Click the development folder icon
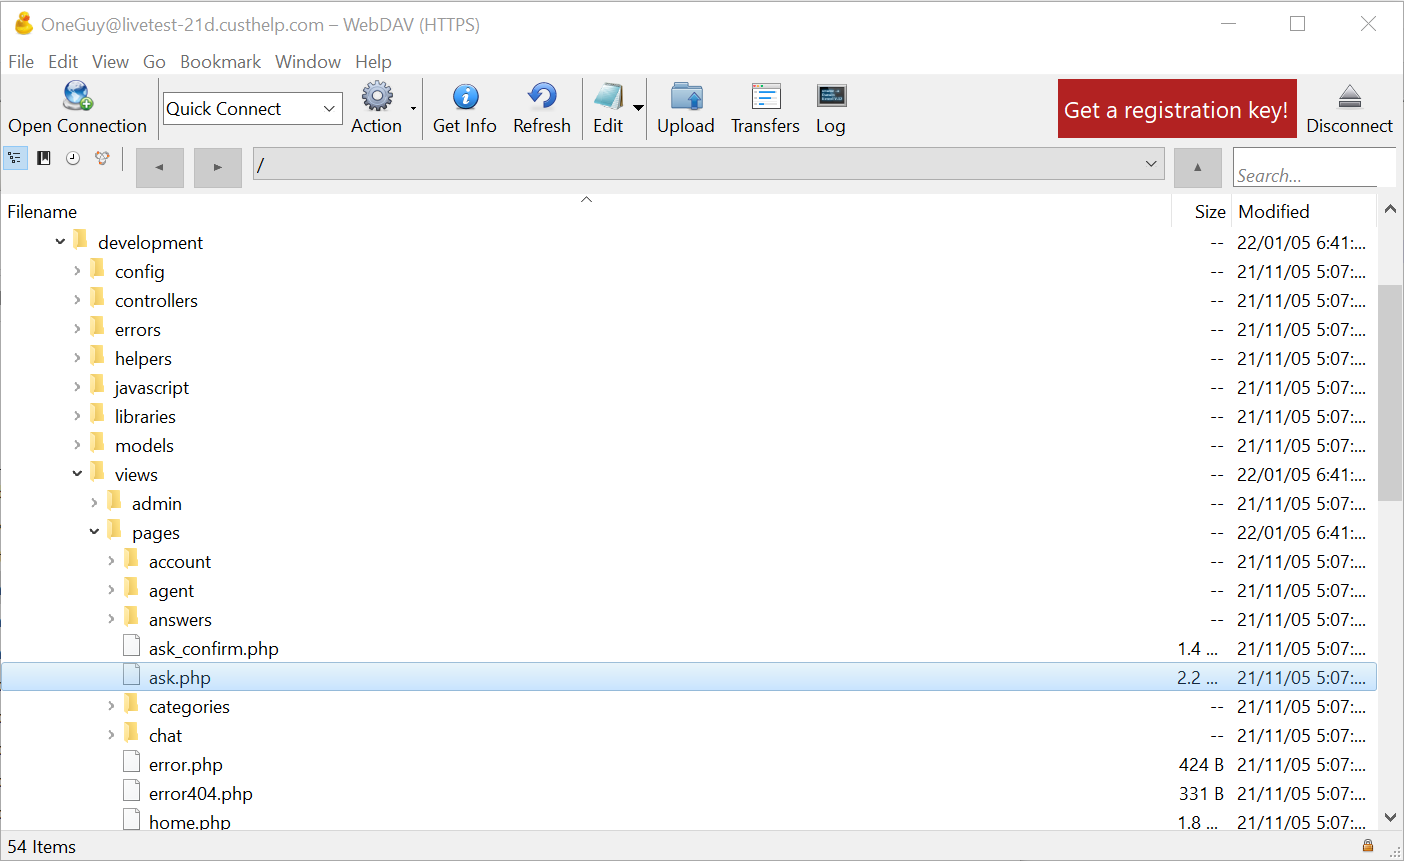 [80, 241]
